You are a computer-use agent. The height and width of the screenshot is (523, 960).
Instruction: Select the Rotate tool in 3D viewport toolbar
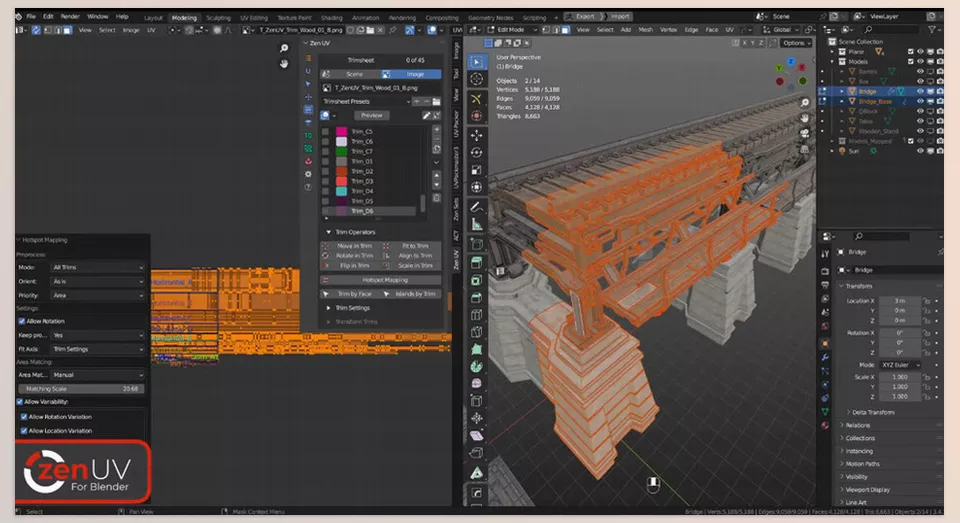click(476, 152)
